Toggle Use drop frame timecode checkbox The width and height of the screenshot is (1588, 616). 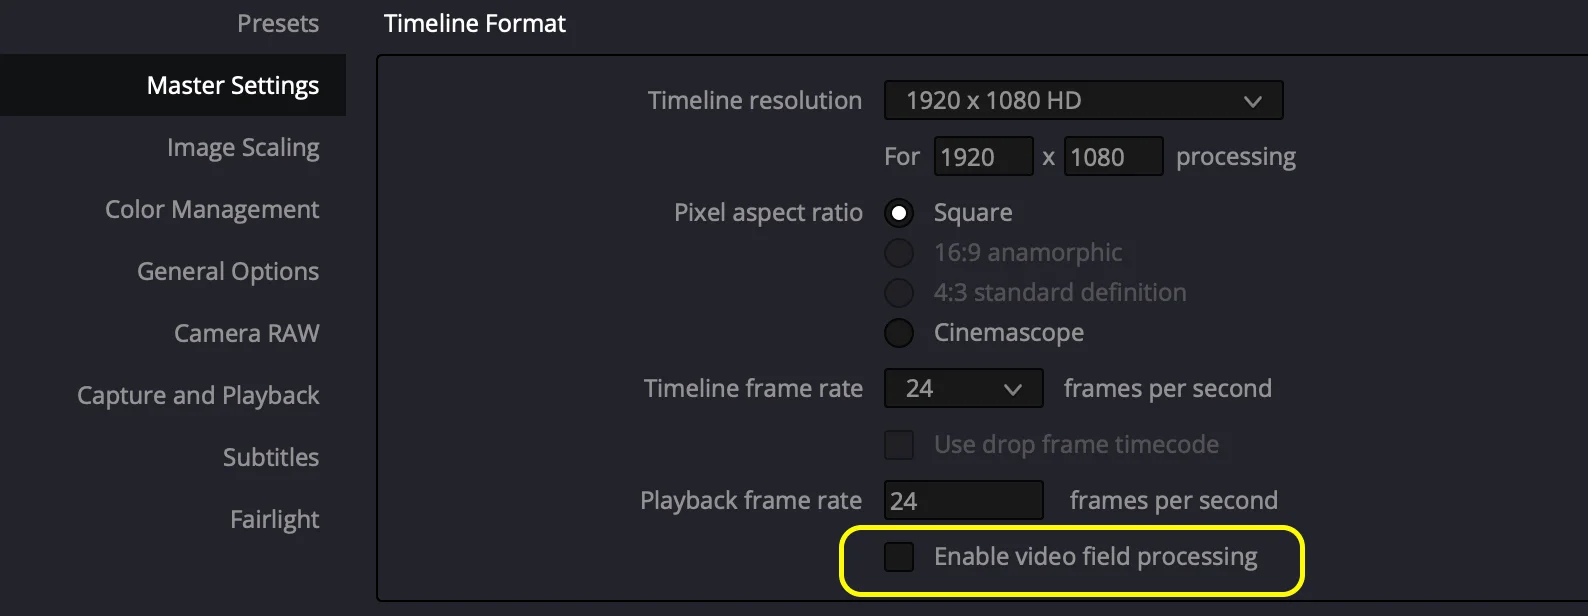899,445
